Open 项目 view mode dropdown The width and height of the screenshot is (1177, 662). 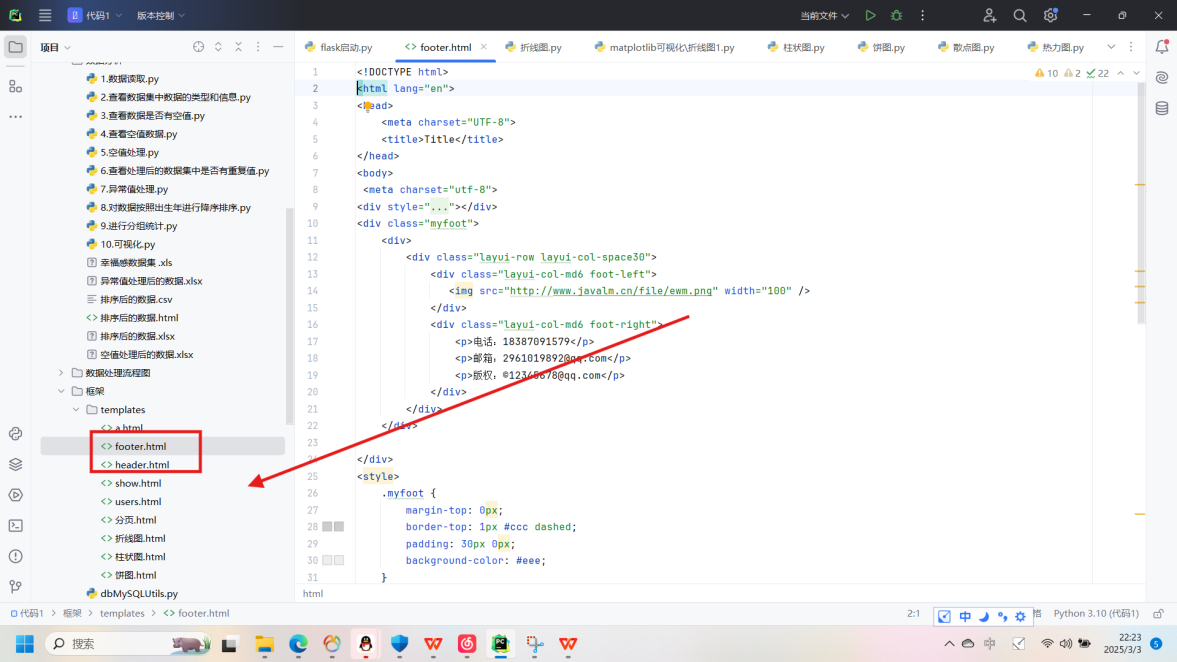(x=56, y=47)
